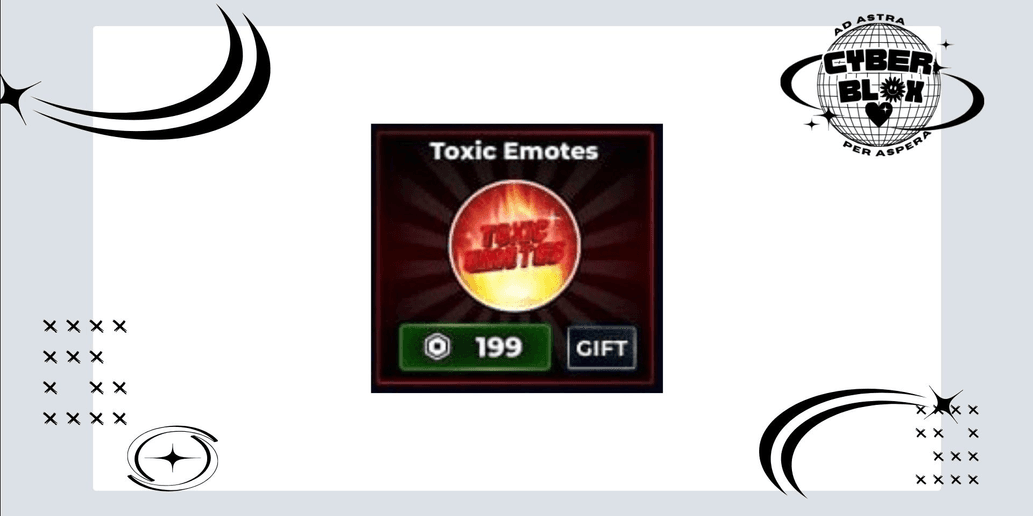This screenshot has width=1033, height=516.
Task: Click the tiny sparkle above the globe's right side
Action: (946, 45)
